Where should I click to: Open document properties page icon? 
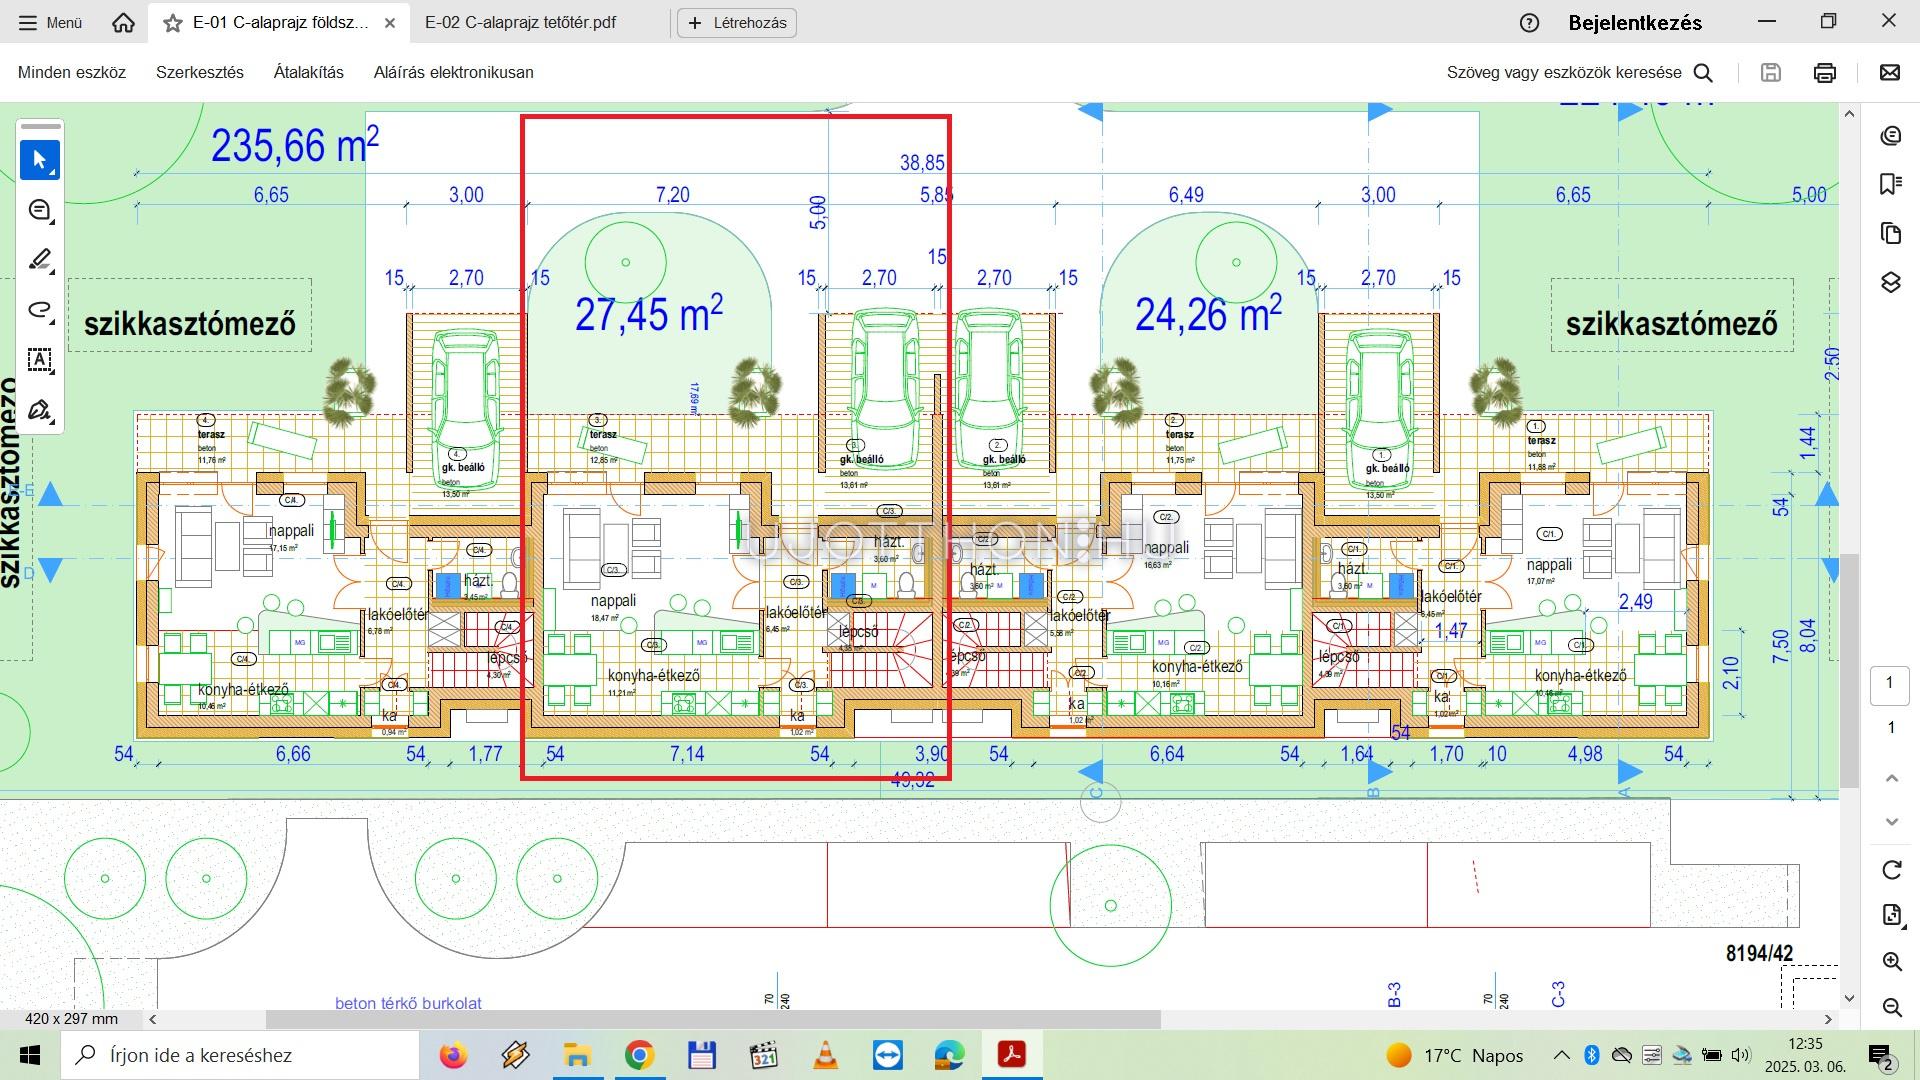[1891, 915]
